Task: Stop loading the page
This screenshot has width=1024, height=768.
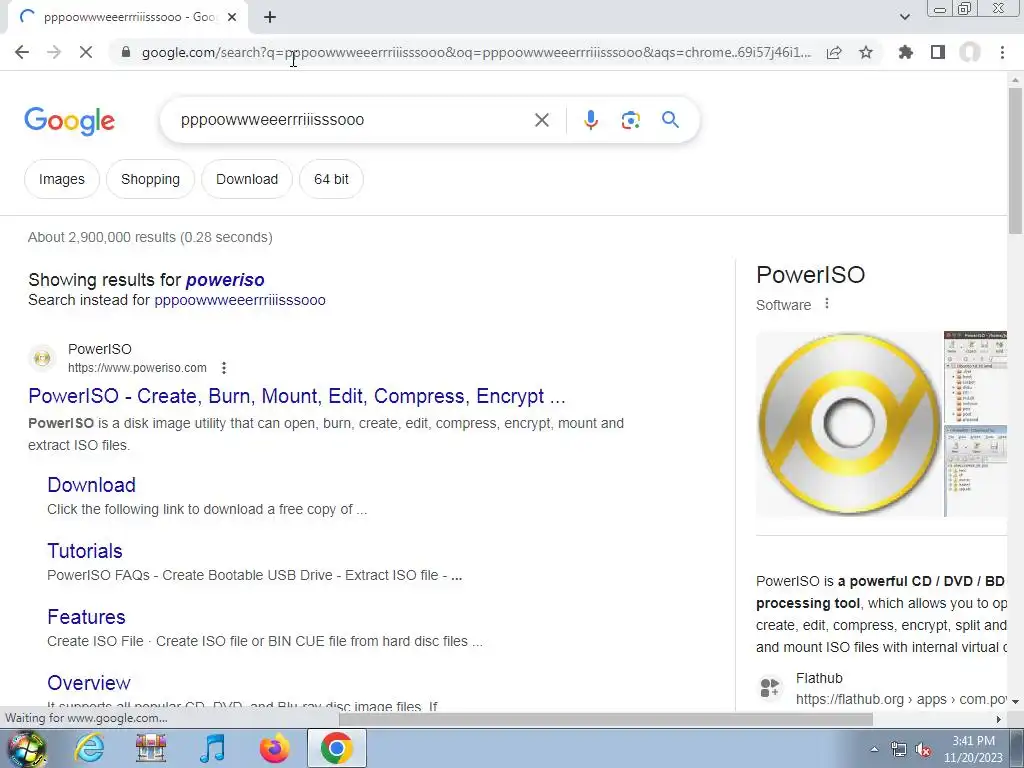Action: 86,52
